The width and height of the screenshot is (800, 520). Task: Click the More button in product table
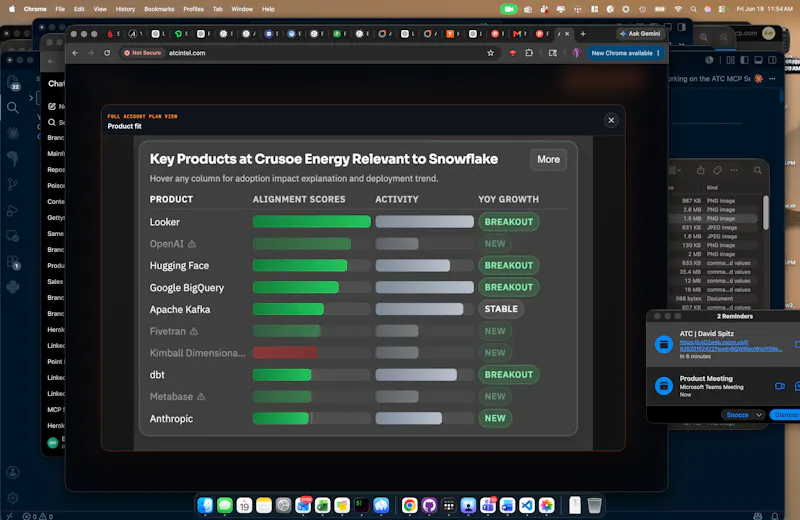[x=548, y=159]
